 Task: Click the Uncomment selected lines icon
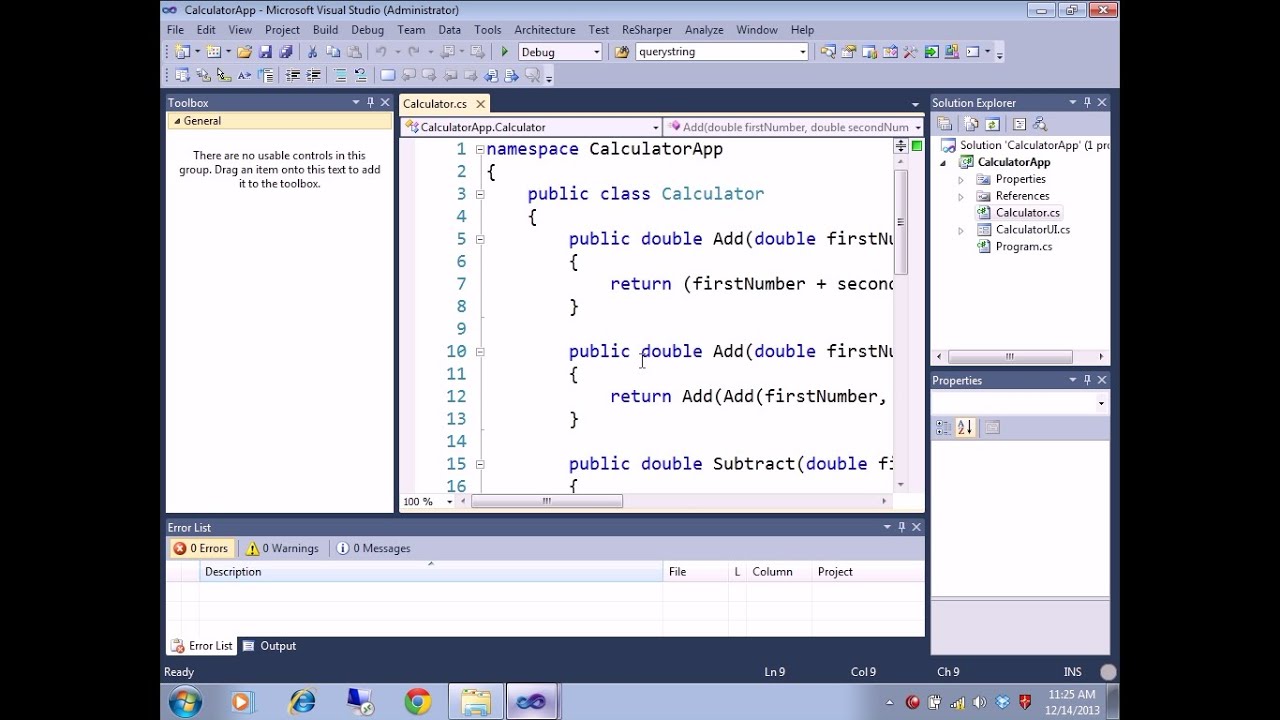pos(361,75)
